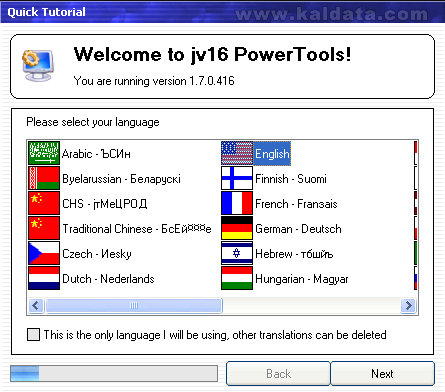Select the German flag icon
Image resolution: width=445 pixels, height=392 pixels.
click(237, 228)
